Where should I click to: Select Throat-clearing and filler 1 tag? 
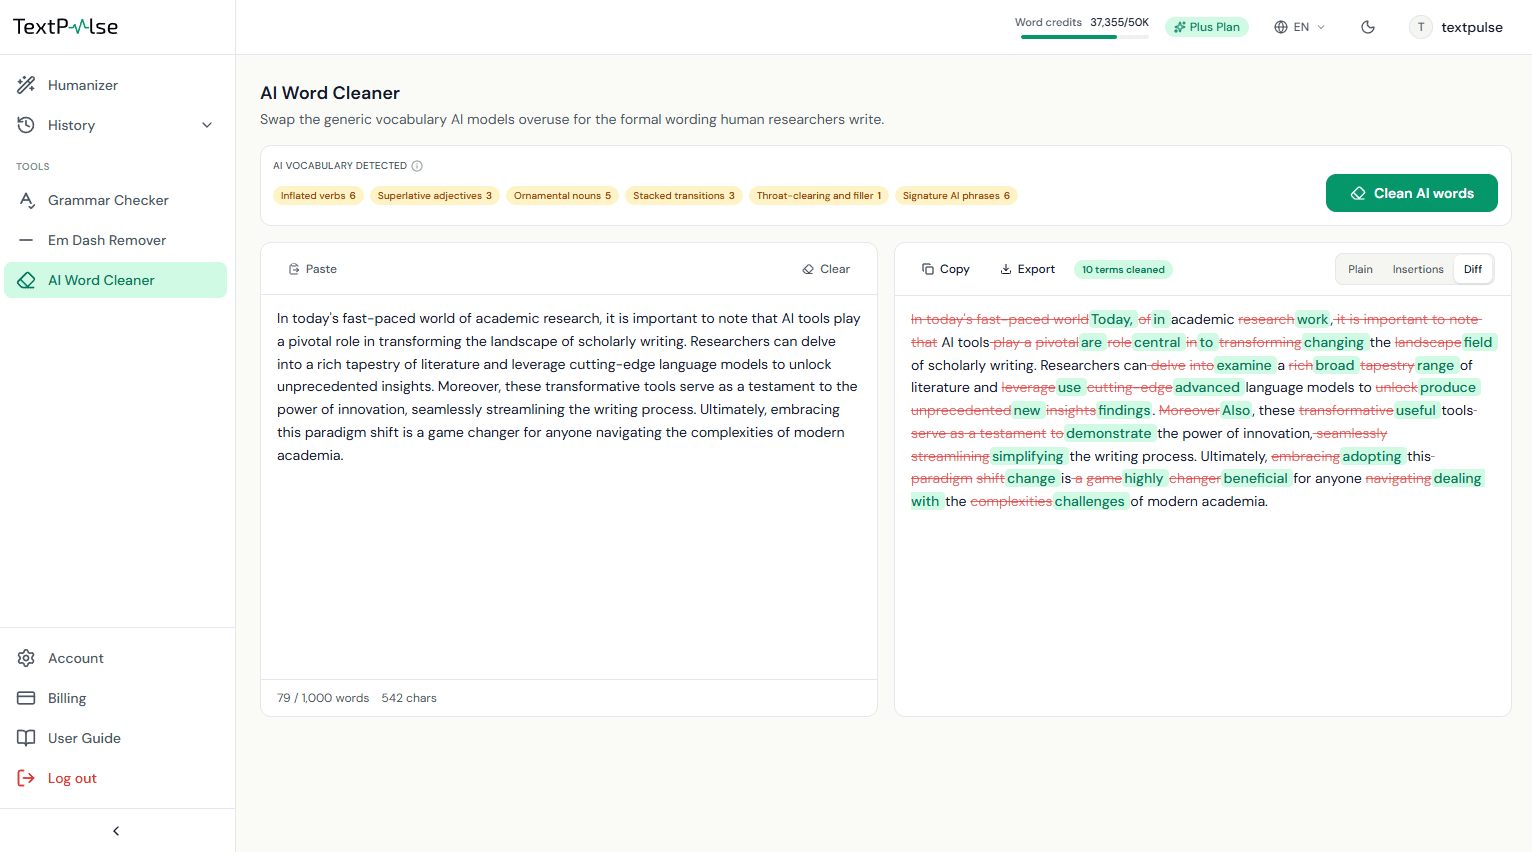point(819,196)
